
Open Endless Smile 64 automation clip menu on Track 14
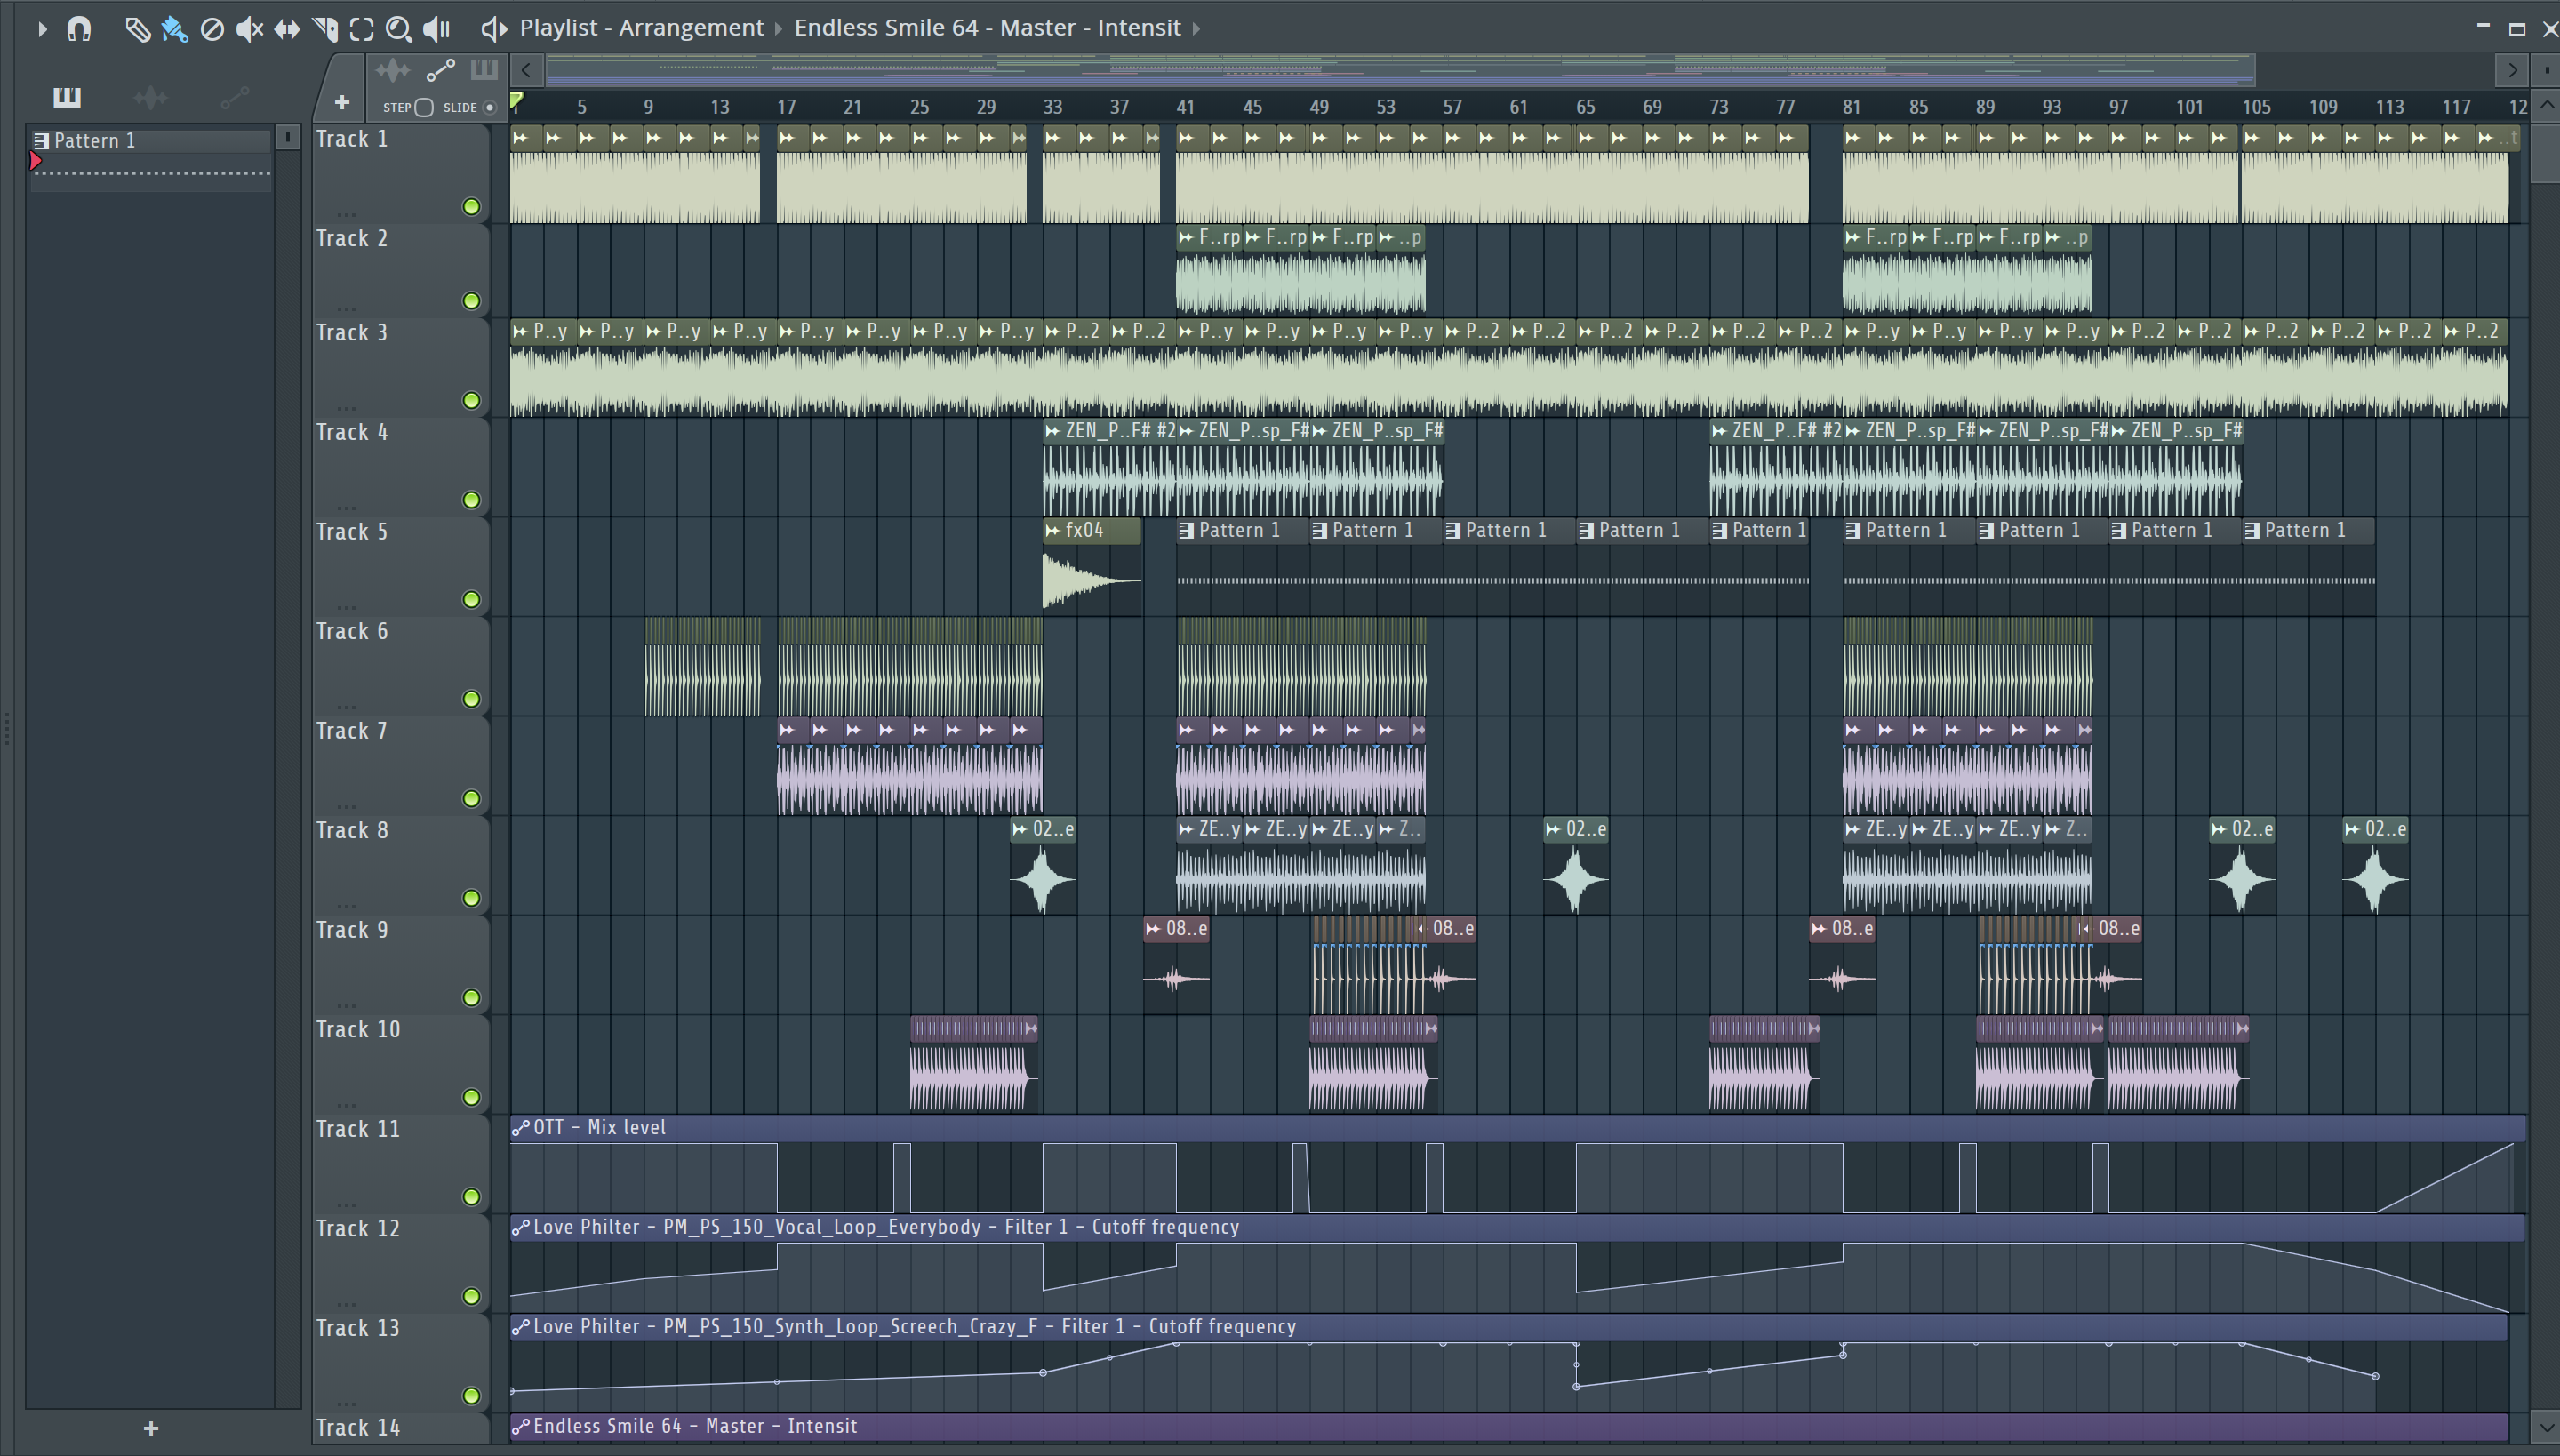[520, 1427]
